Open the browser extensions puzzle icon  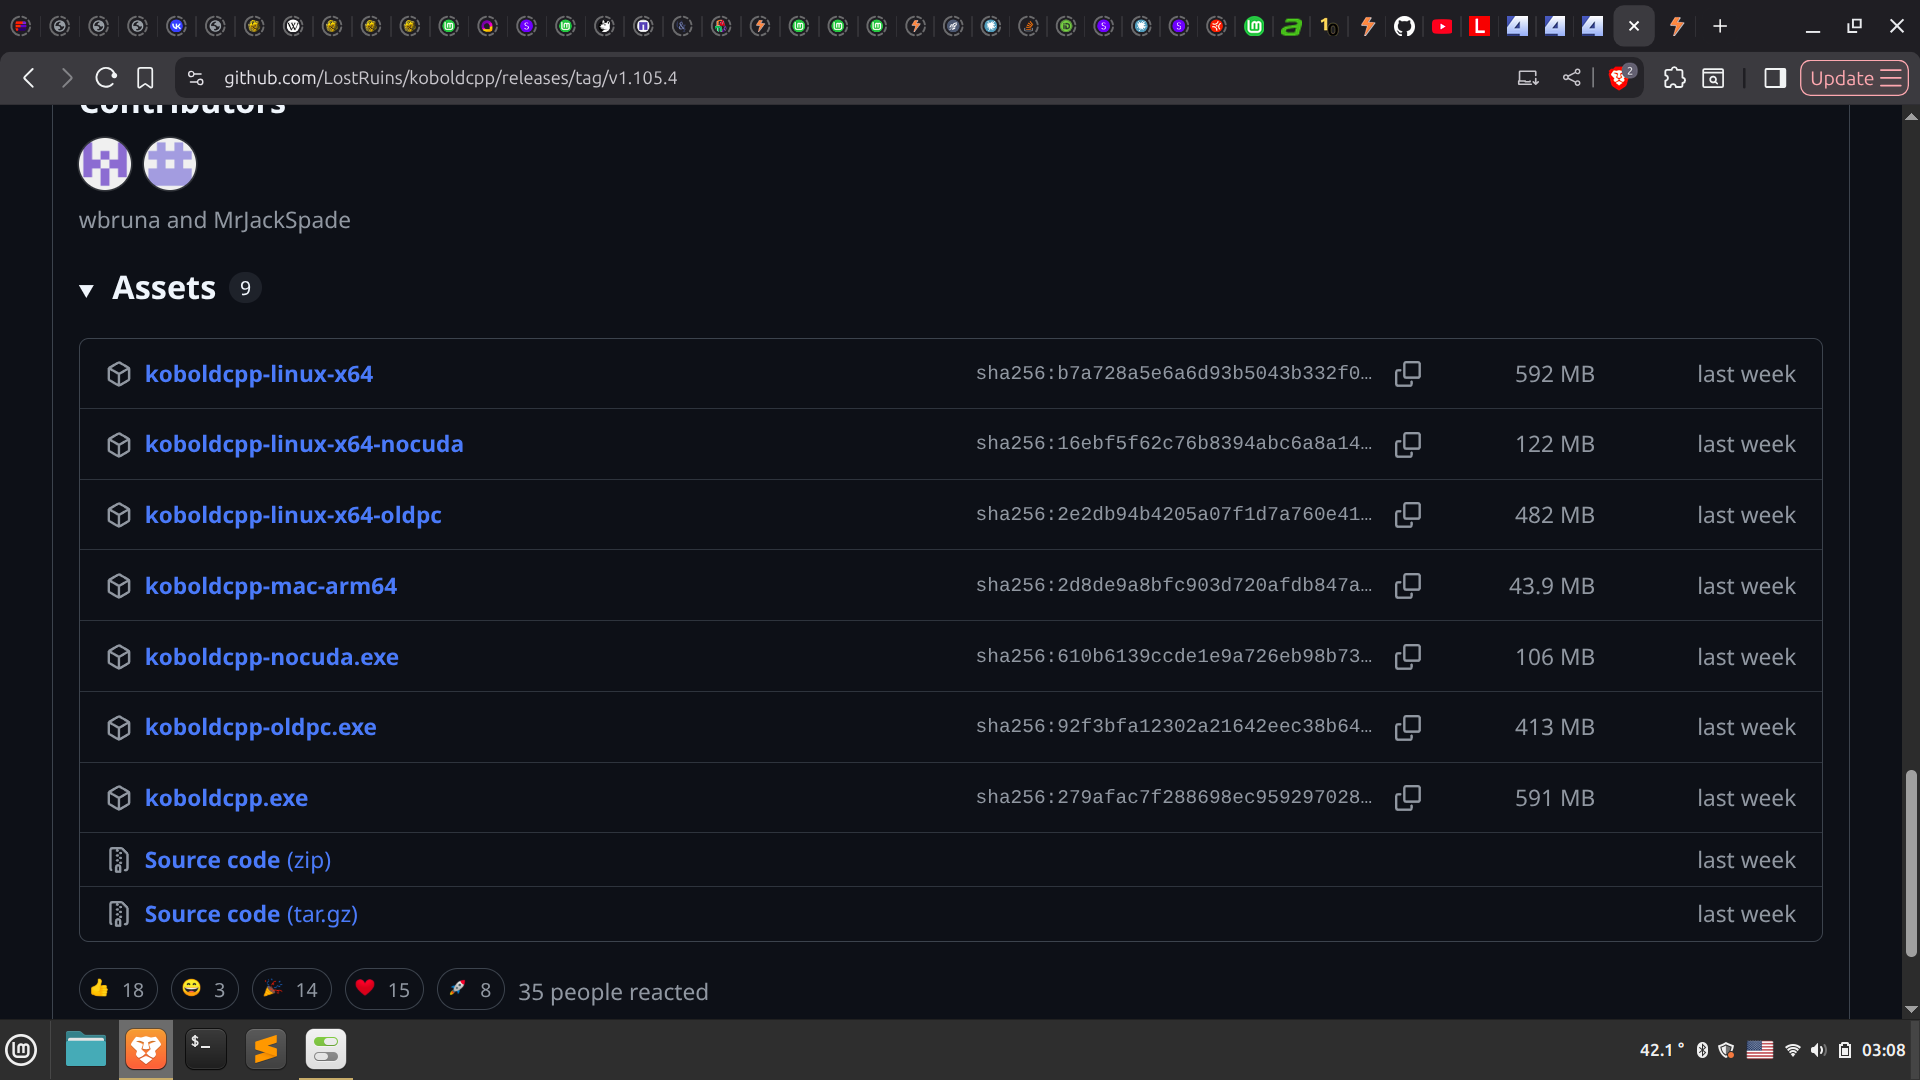point(1674,78)
